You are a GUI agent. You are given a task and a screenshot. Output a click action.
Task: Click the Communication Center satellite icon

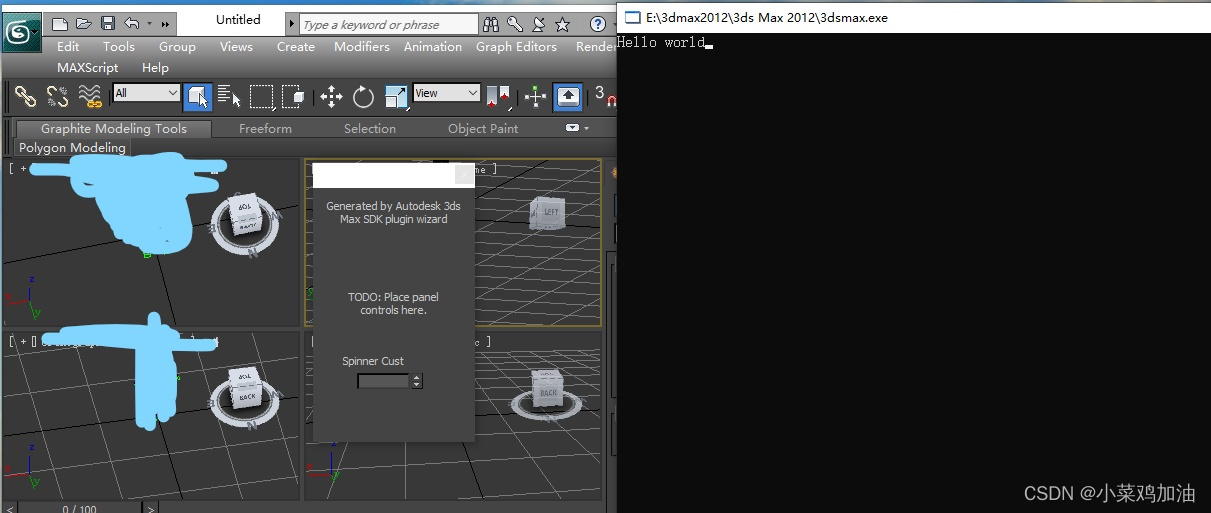[539, 24]
